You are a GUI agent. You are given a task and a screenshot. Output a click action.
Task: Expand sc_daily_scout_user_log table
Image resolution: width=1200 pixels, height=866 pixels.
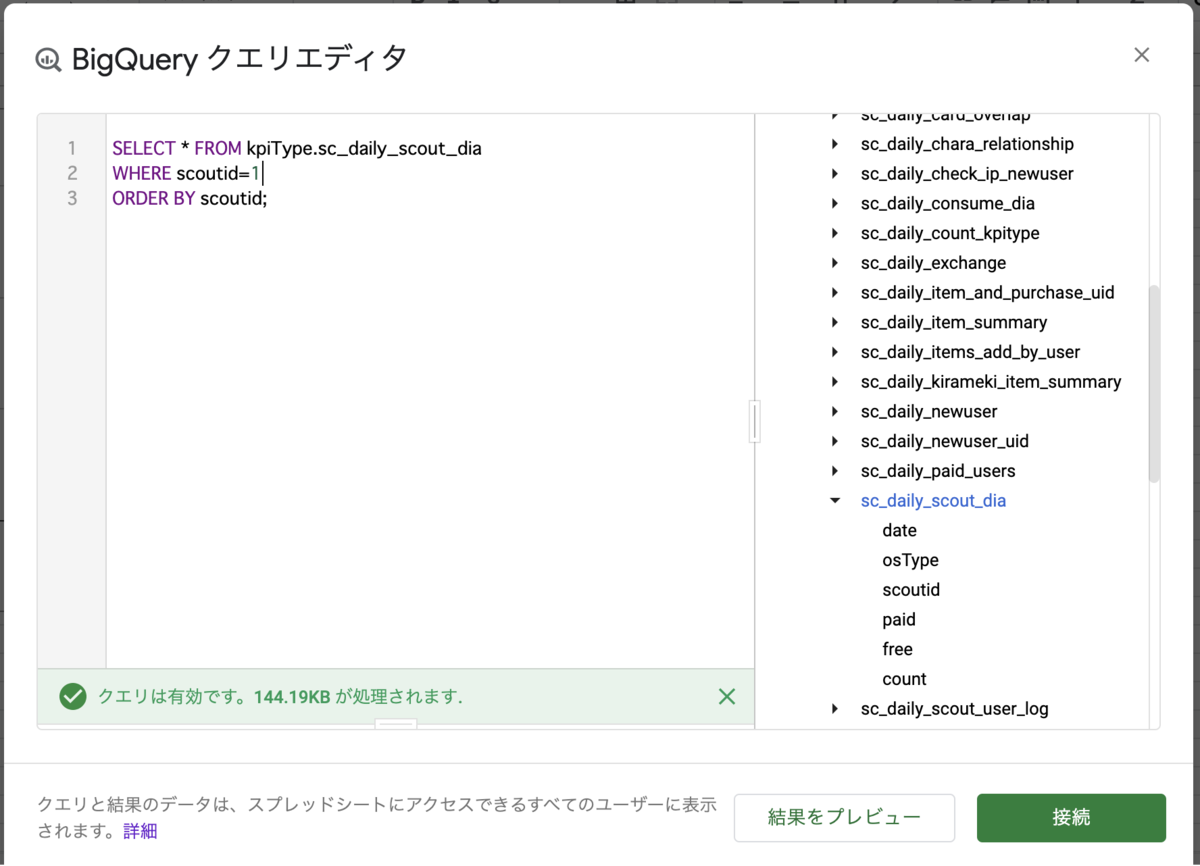click(835, 709)
